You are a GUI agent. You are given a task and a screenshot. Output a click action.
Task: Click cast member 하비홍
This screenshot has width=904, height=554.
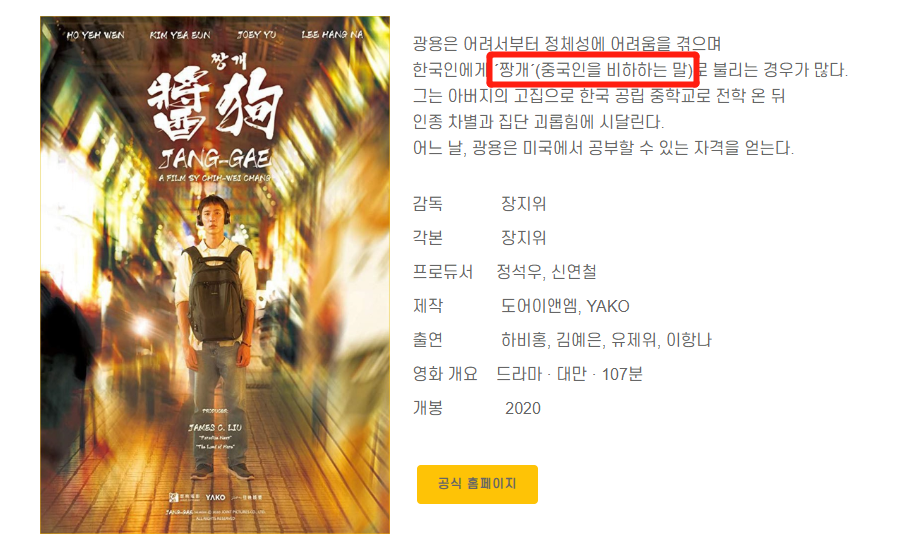523,340
